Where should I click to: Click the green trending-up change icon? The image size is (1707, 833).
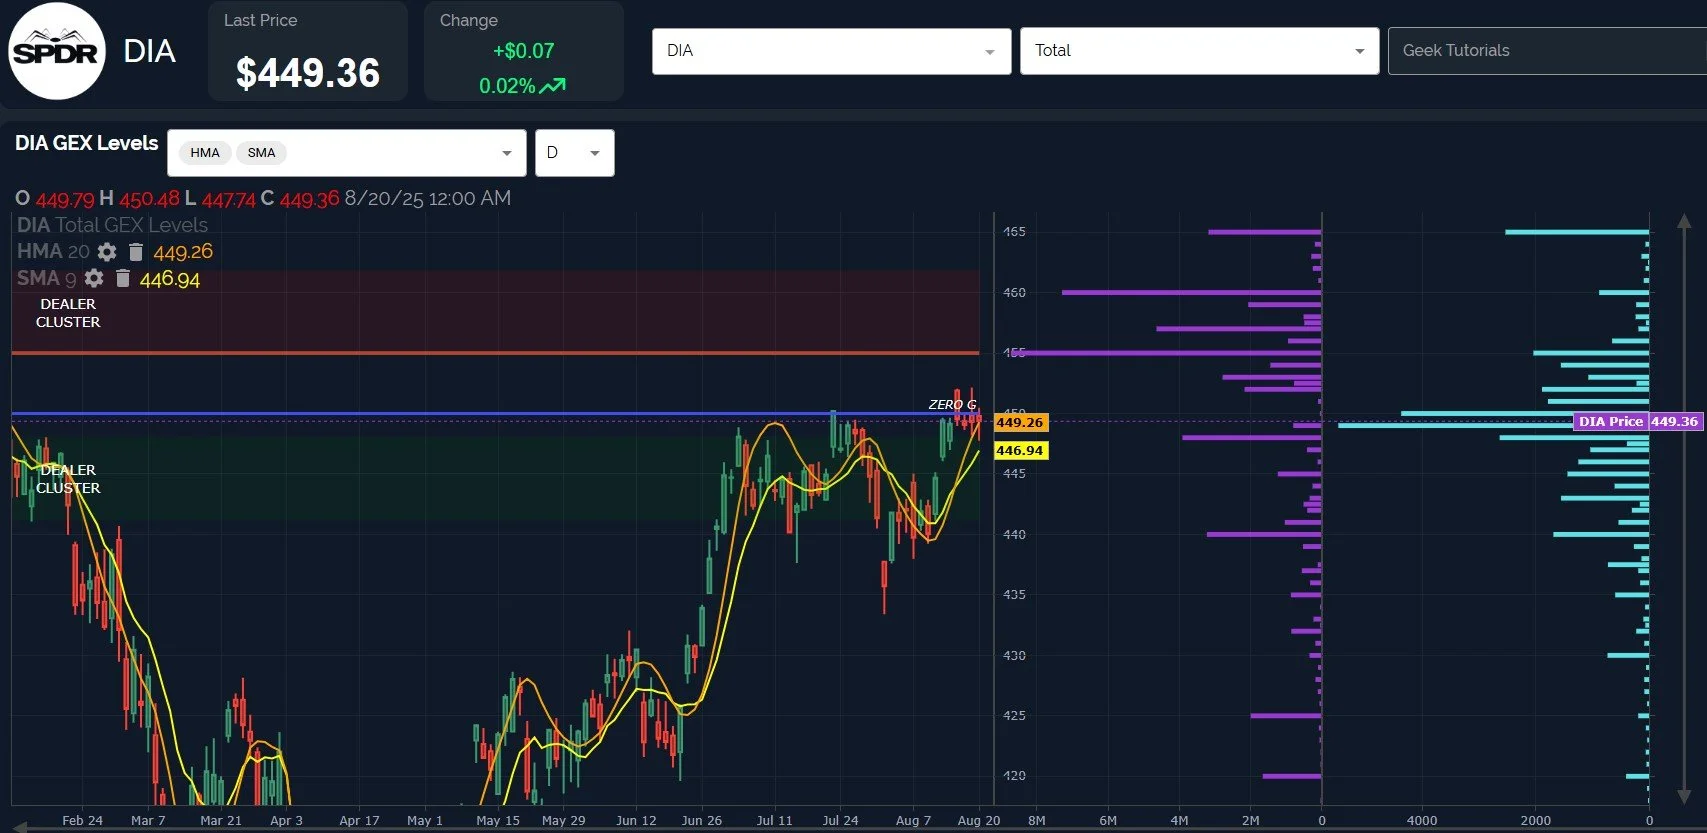pyautogui.click(x=553, y=86)
